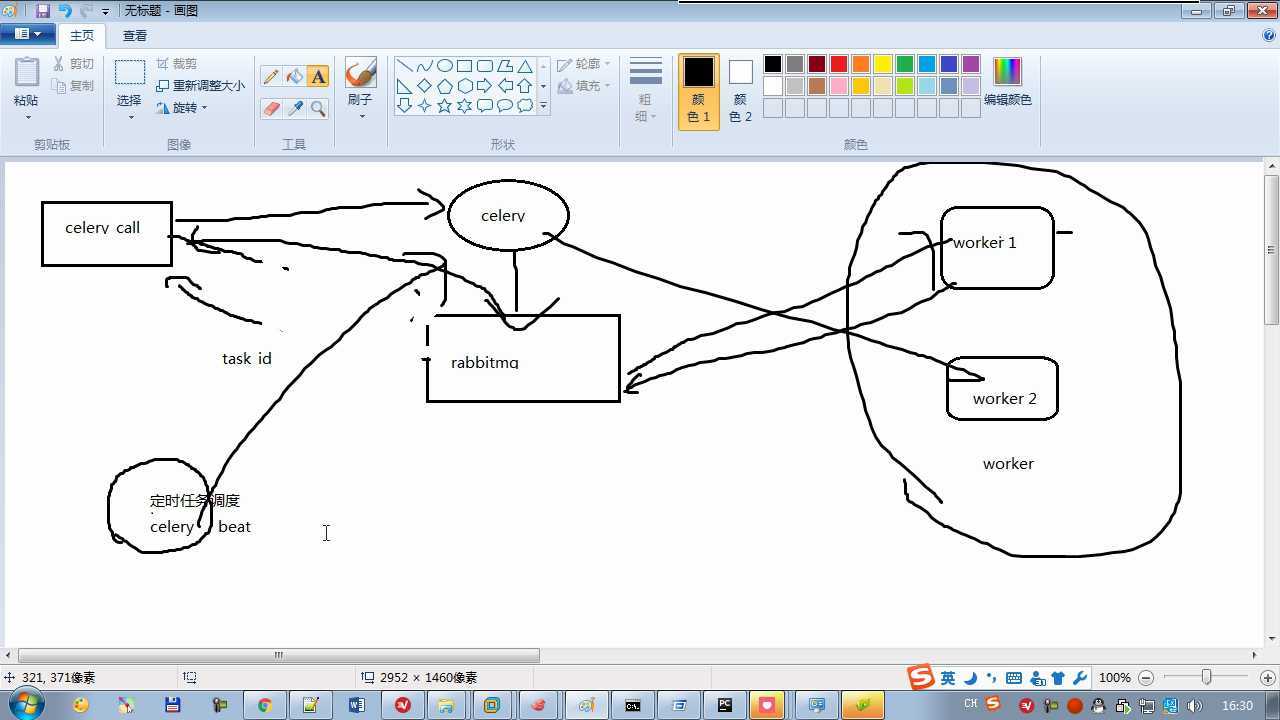1280x720 pixels.
Task: Open the line Size (粗细) dropdown
Action: click(646, 91)
